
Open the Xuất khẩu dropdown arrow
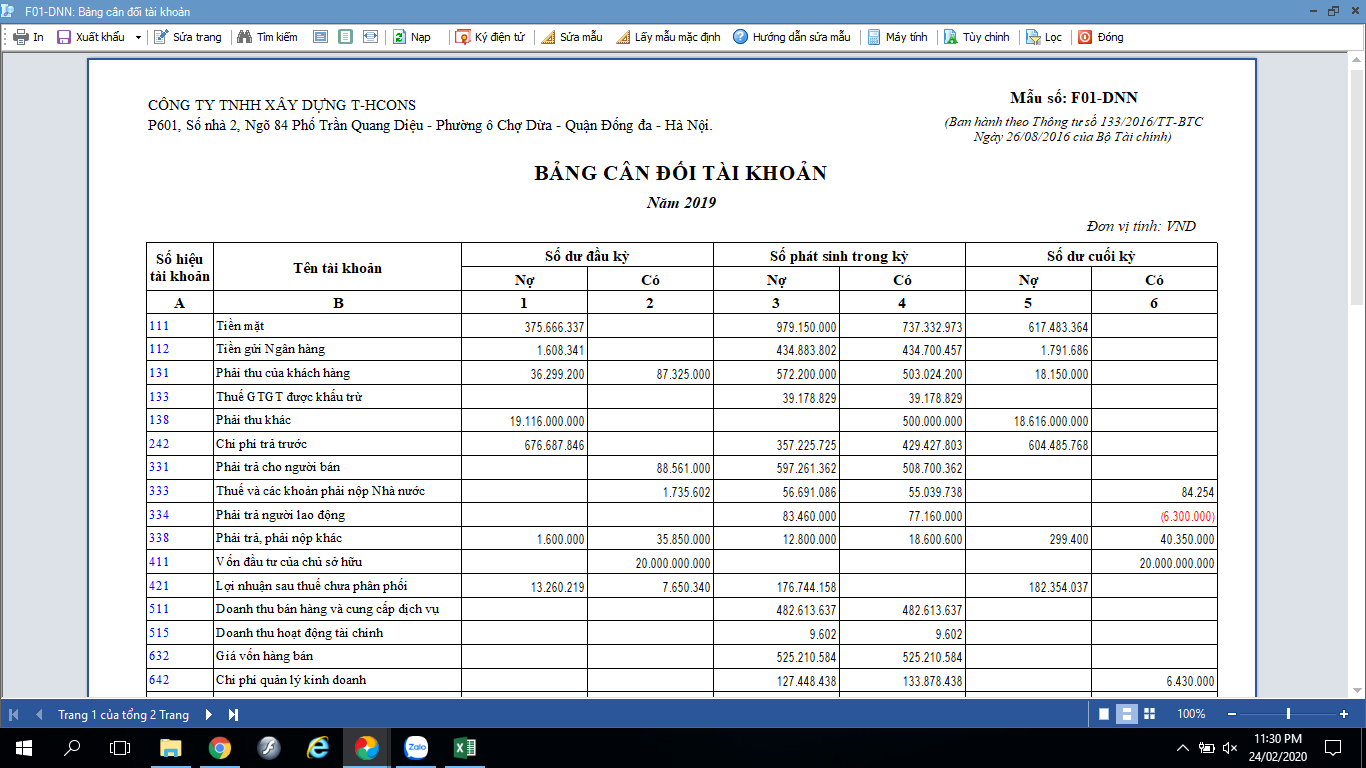(138, 37)
